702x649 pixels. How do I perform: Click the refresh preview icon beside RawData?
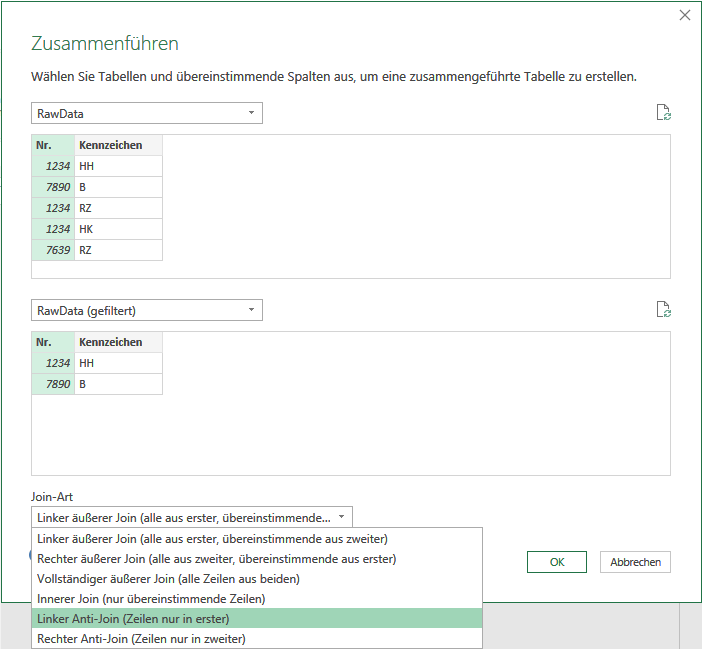[663, 112]
